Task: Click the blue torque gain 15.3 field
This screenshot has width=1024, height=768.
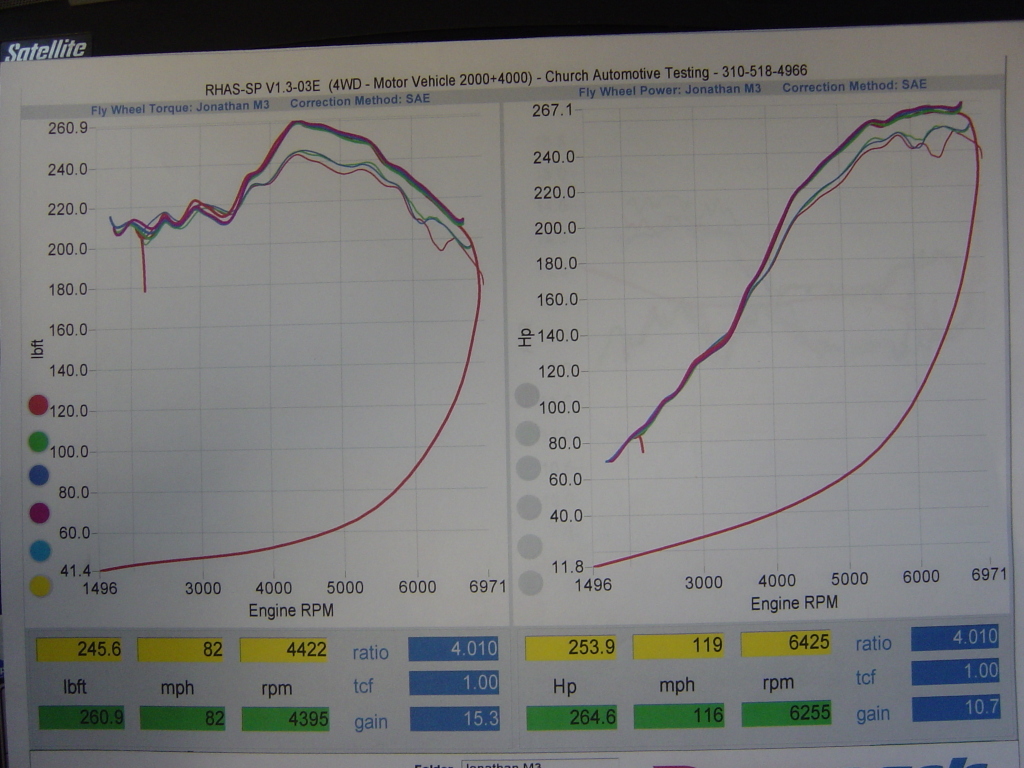Action: pos(453,719)
